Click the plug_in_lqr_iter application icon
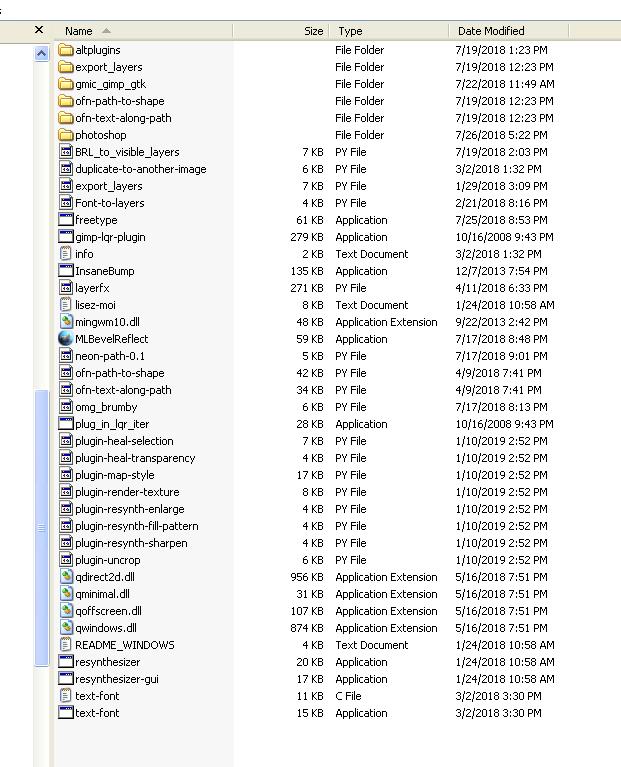Image resolution: width=621 pixels, height=767 pixels. pyautogui.click(x=66, y=424)
